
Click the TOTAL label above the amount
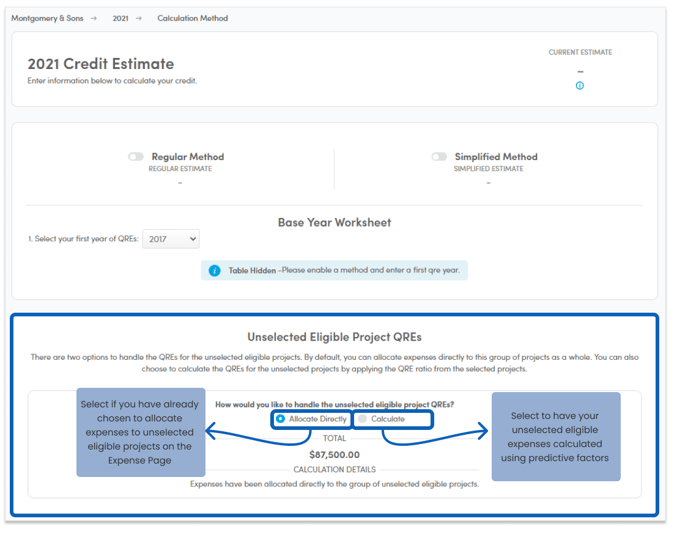tap(334, 438)
